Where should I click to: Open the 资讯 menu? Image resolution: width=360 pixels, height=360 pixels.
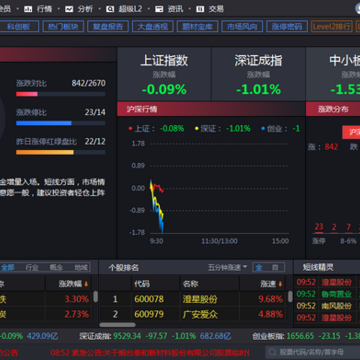pyautogui.click(x=169, y=9)
